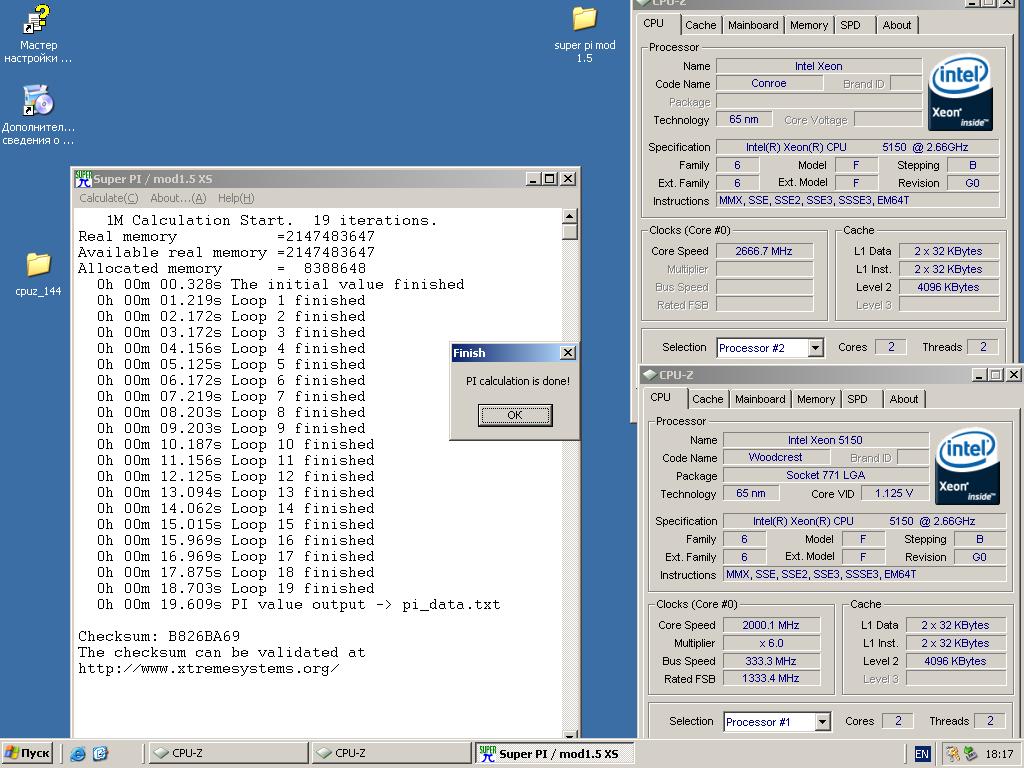Screen dimensions: 1024x768
Task: Minimize the Super PI window
Action: 534,179
